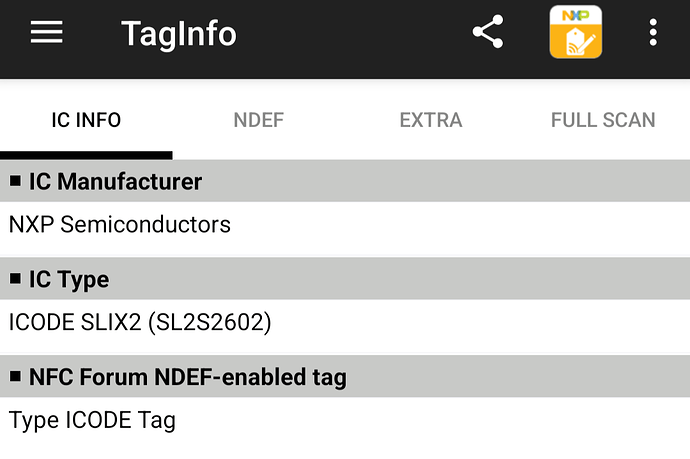
Task: Tap the share icon in the app bar
Action: click(x=488, y=32)
